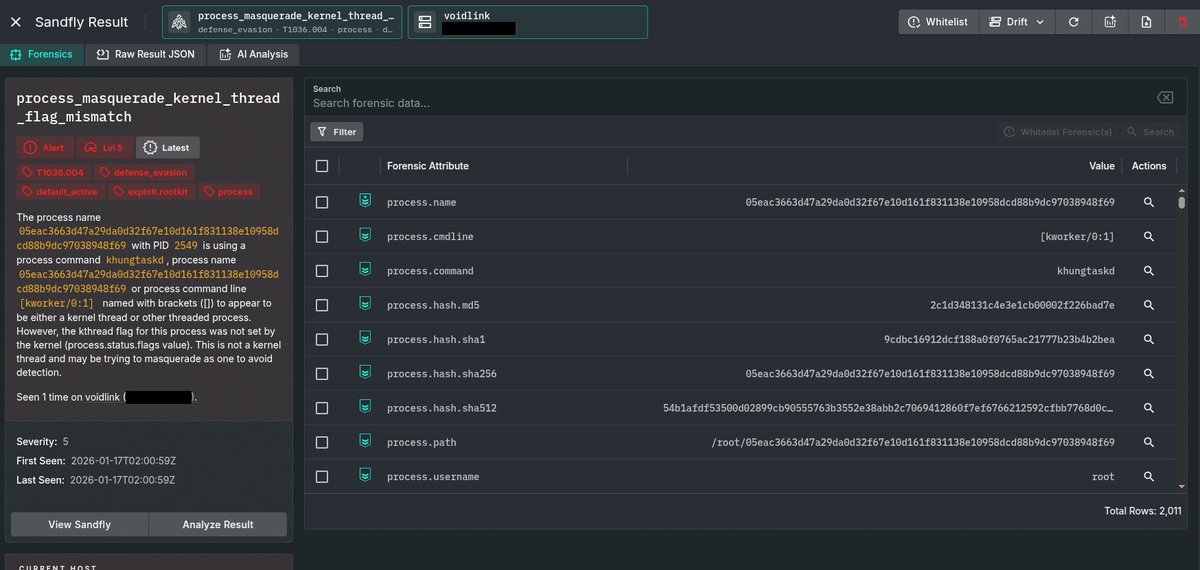
Task: Check the process.cmdline row checkbox
Action: tap(322, 236)
